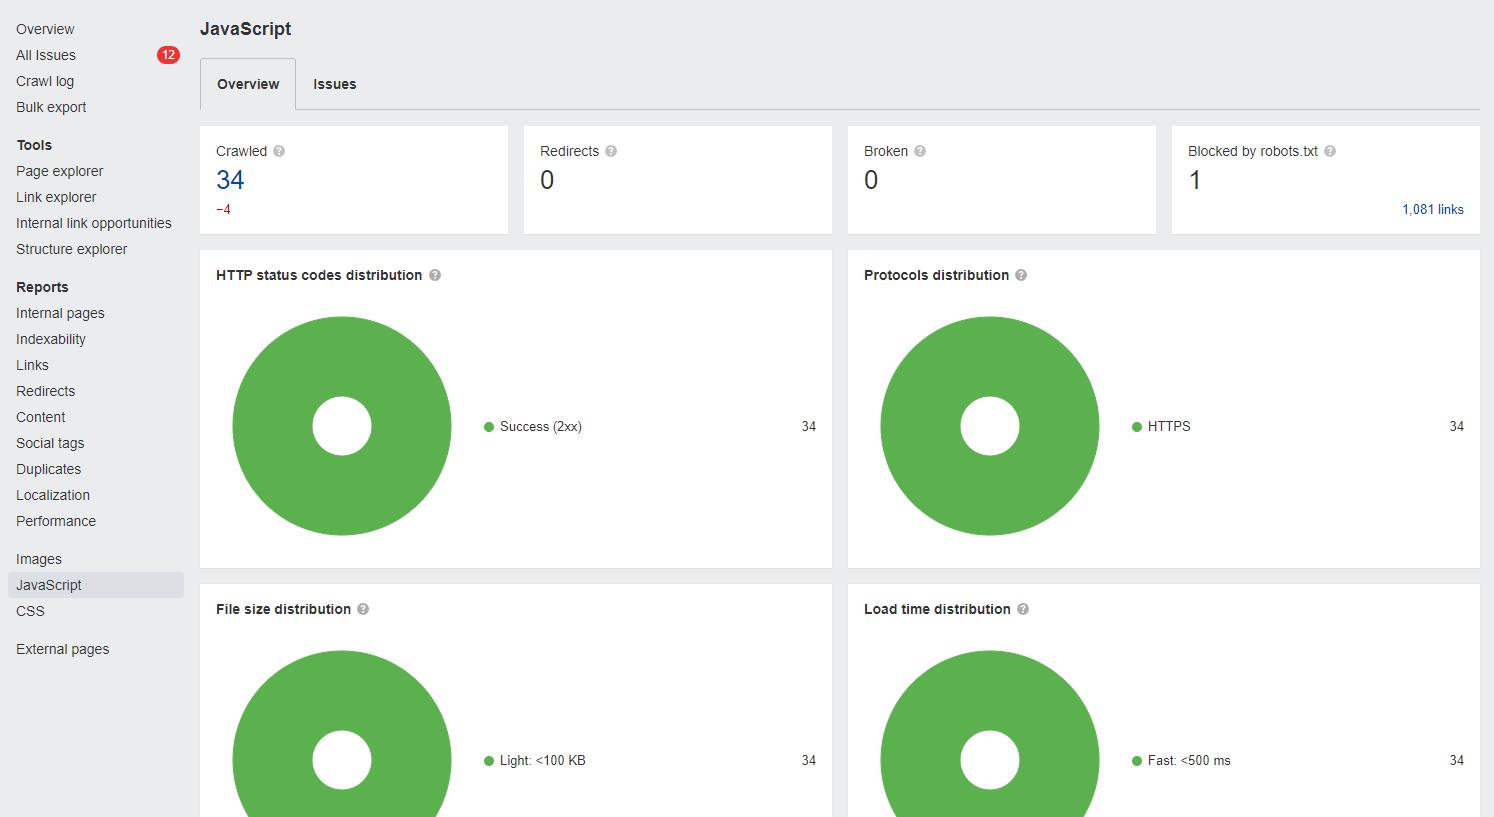Click the crawled count 34
Screen dimensions: 1494x817
click(x=230, y=180)
